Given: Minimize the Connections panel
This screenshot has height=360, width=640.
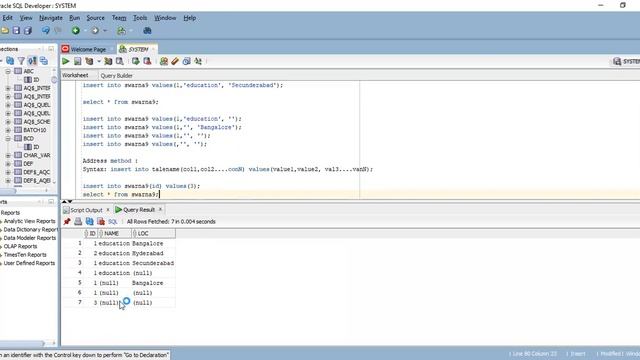Looking at the screenshot, I should point(51,49).
